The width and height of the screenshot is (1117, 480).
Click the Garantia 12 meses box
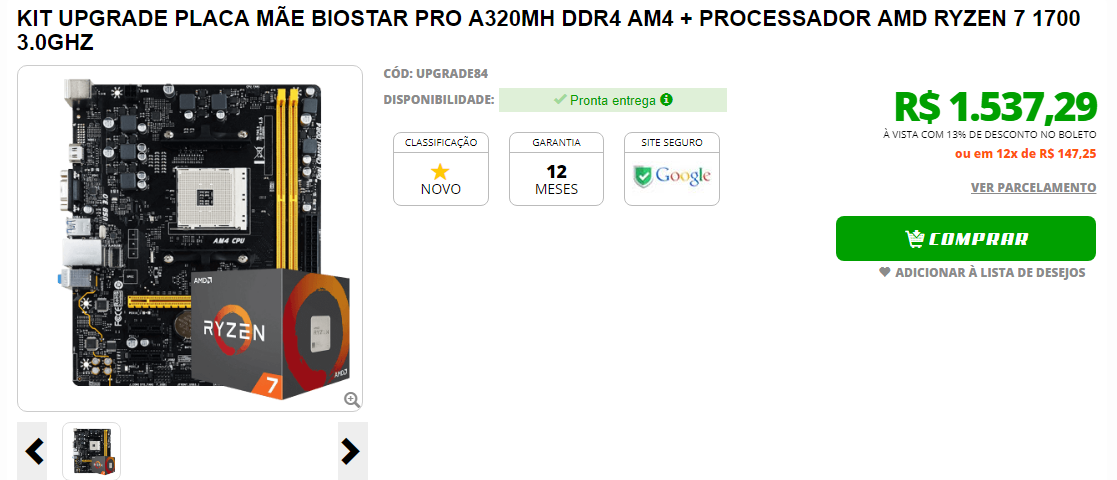click(556, 169)
